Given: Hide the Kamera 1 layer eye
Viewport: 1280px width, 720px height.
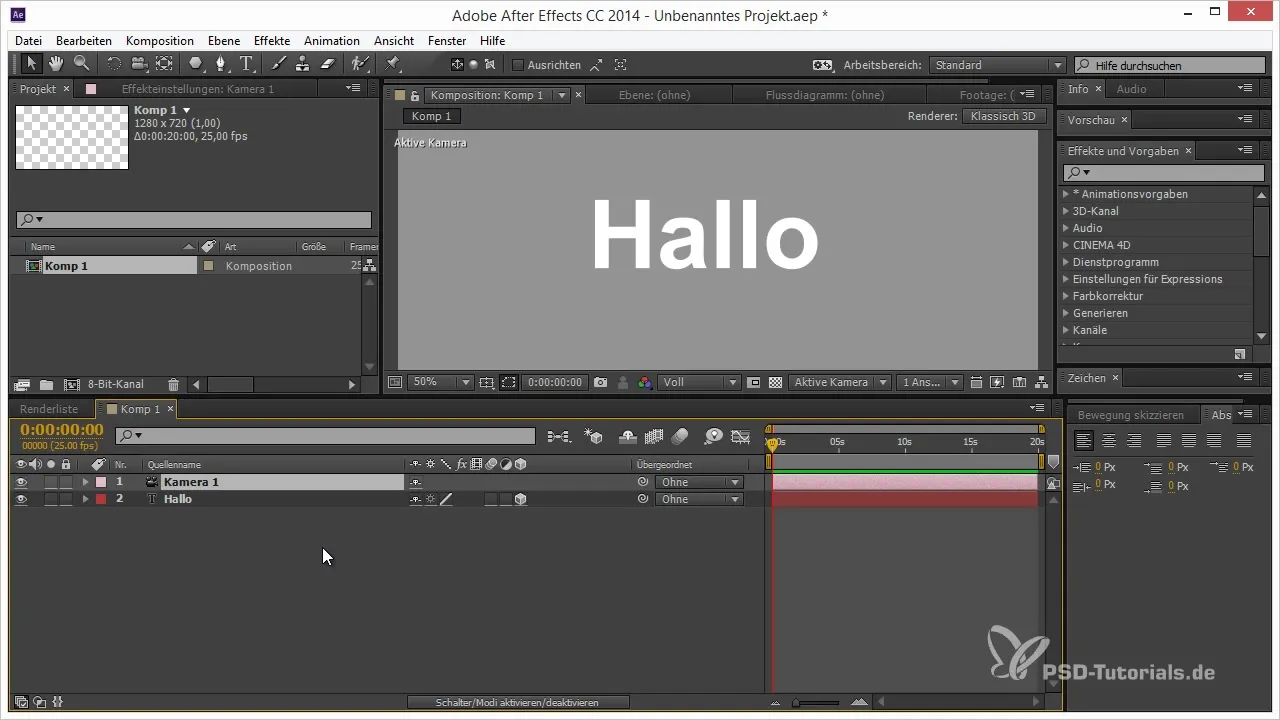Looking at the screenshot, I should pyautogui.click(x=21, y=482).
